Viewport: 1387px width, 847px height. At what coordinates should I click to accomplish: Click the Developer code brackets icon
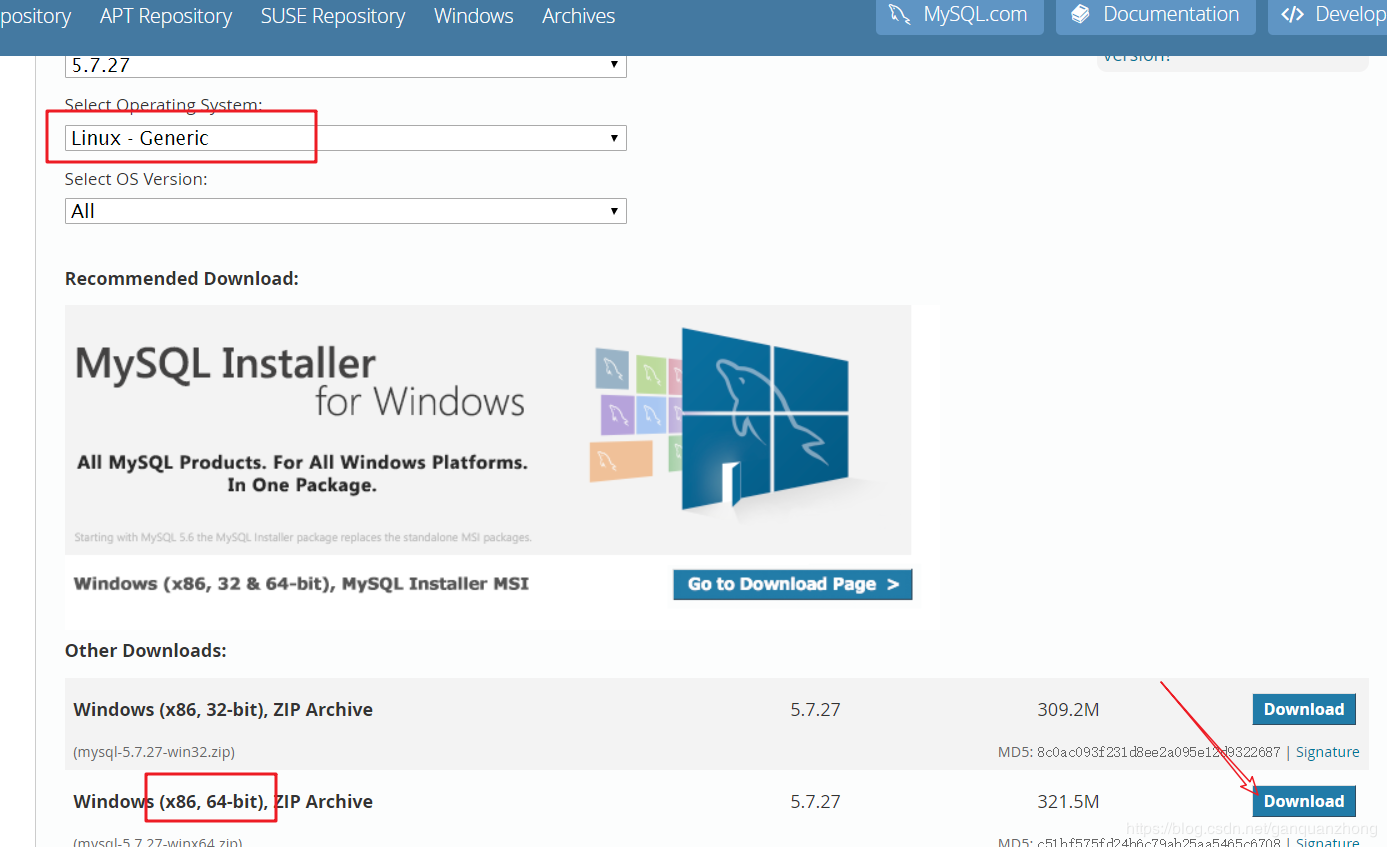[1293, 15]
